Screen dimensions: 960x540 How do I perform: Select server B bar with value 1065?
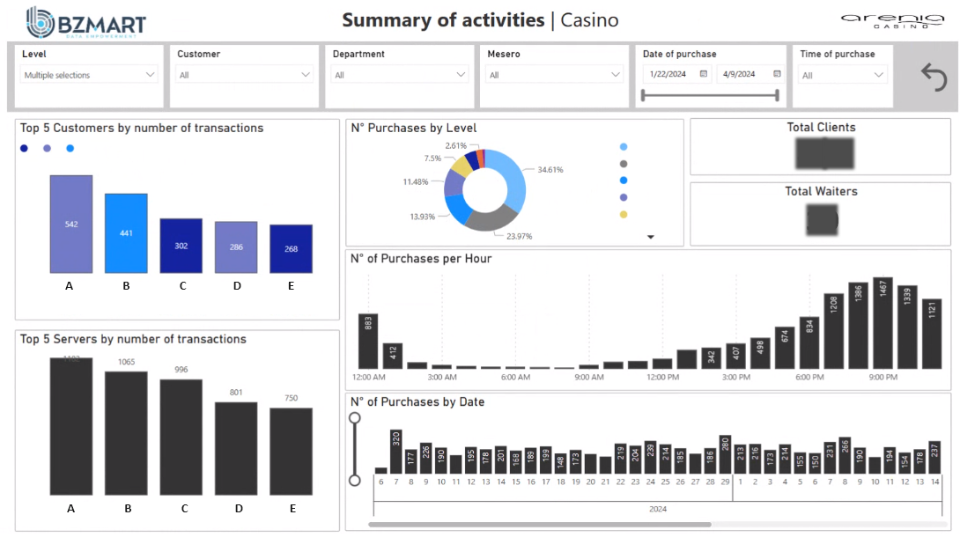[126, 433]
